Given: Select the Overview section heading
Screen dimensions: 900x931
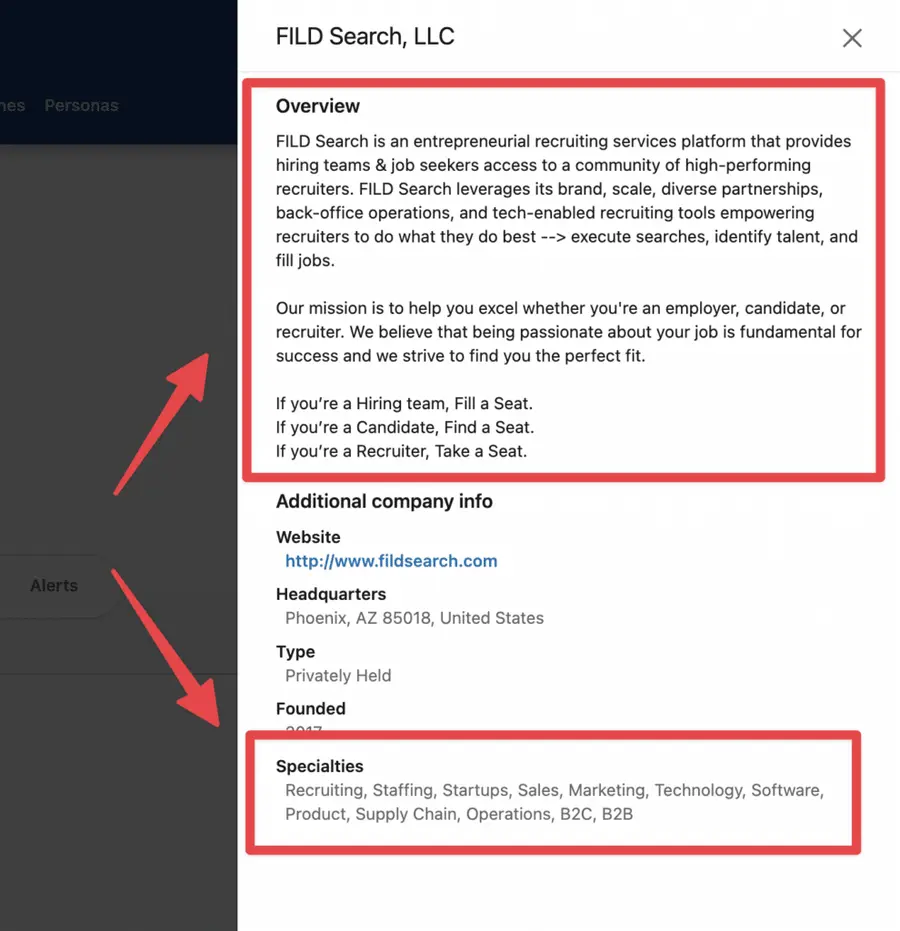Looking at the screenshot, I should point(318,106).
